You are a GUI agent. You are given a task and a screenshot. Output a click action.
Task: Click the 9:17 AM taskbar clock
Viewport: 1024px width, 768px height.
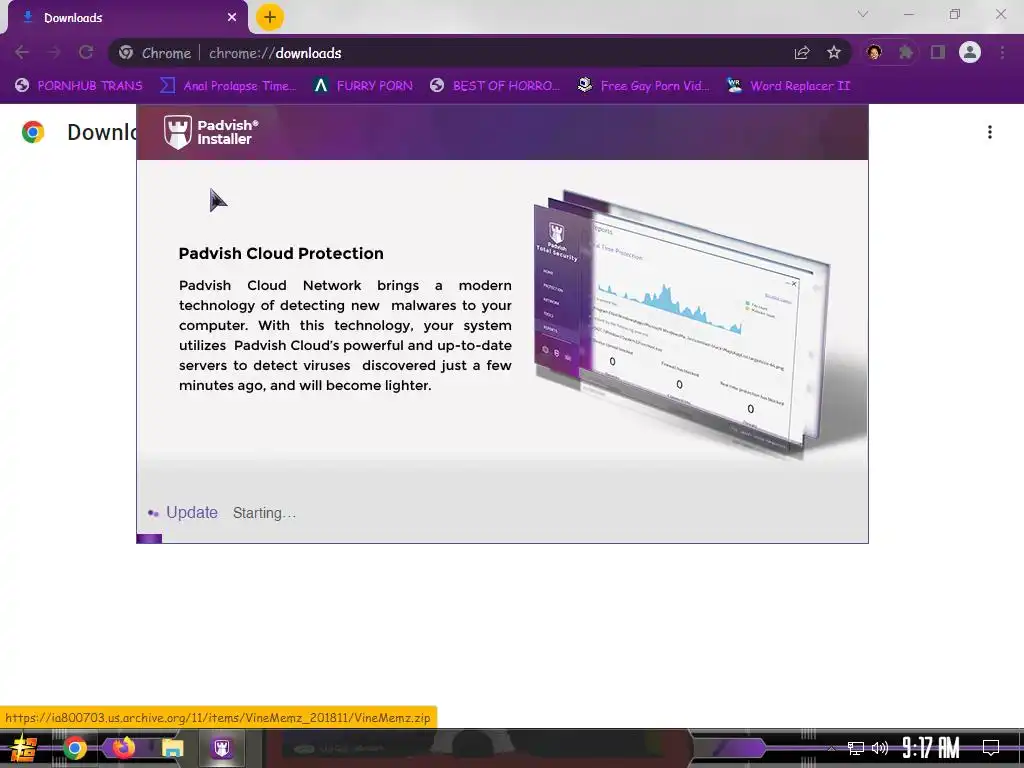931,748
